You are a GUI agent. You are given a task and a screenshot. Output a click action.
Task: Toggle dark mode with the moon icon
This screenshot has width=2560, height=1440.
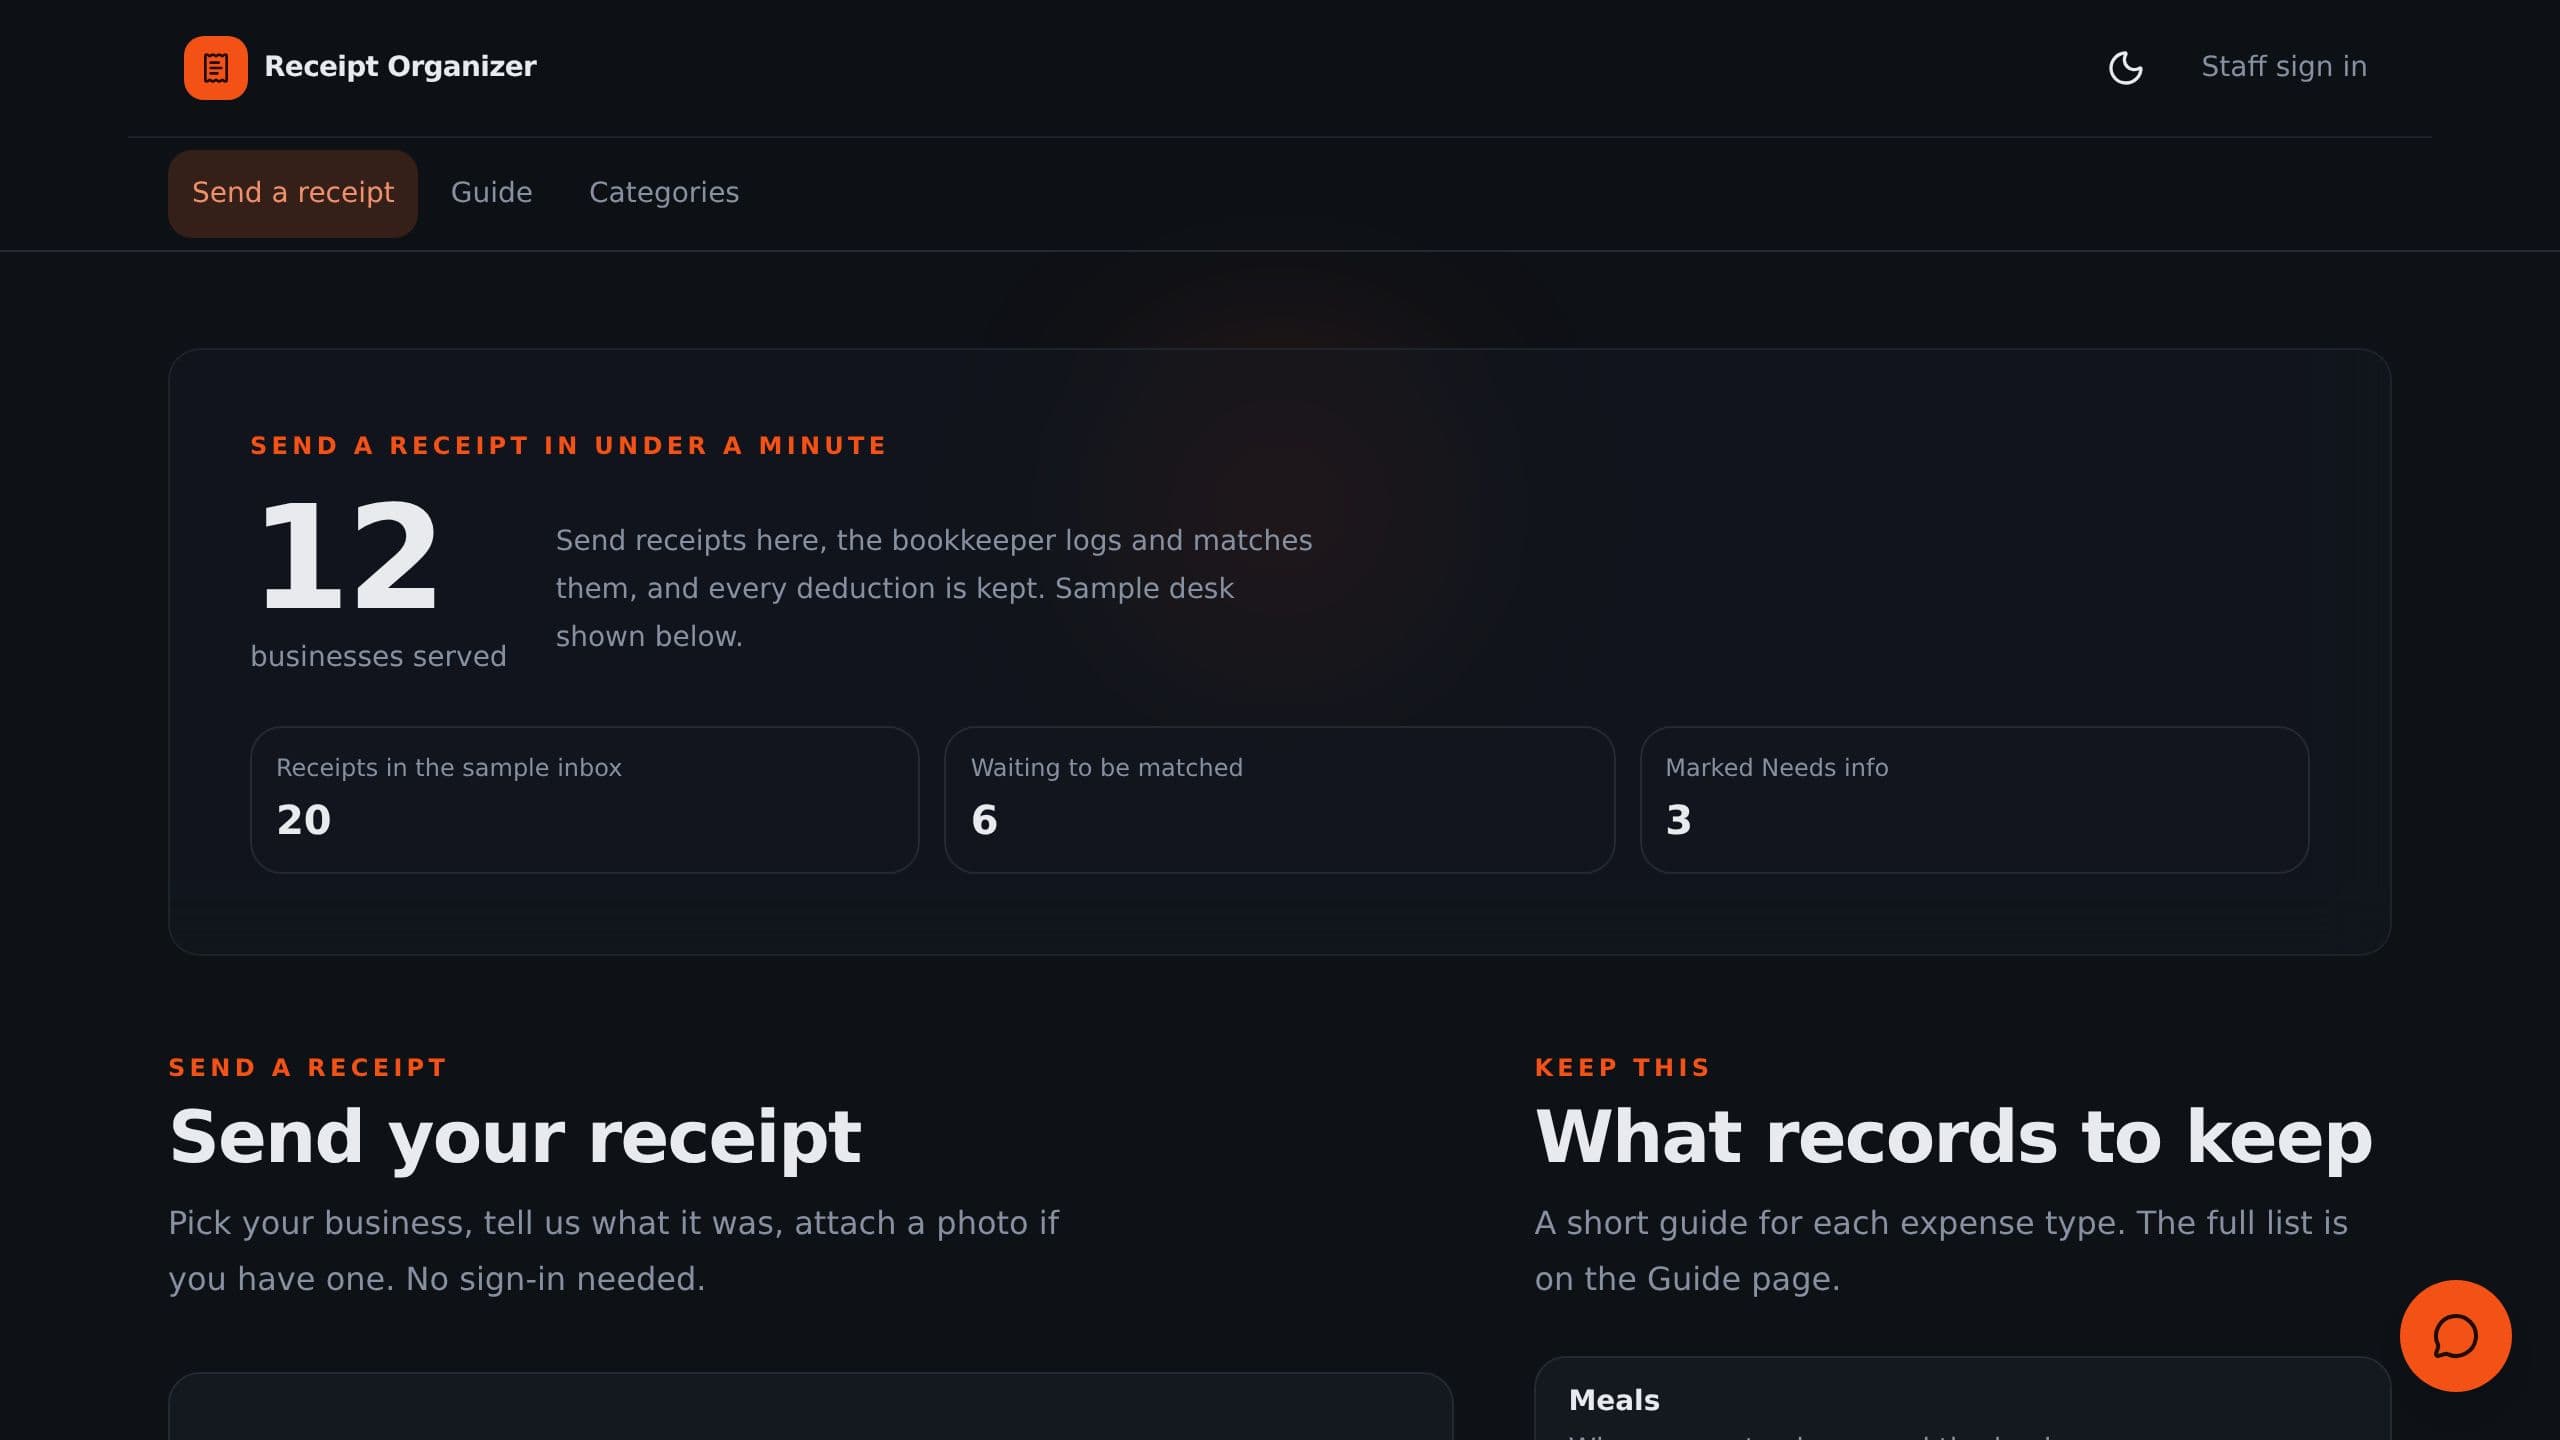tap(2125, 68)
